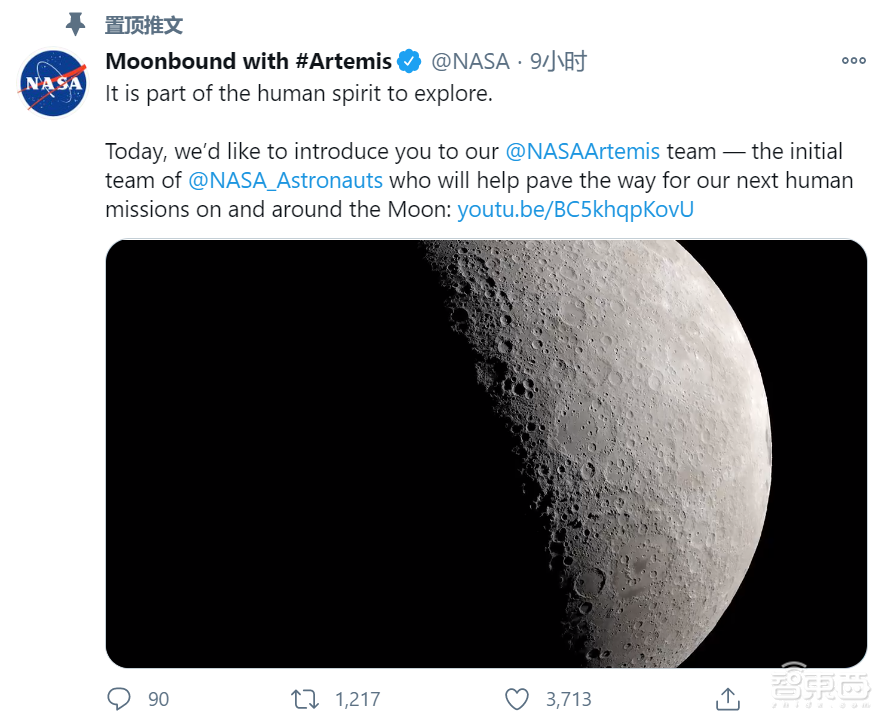The width and height of the screenshot is (890, 726).
Task: Click the pin icon above the tweet
Action: point(75,24)
